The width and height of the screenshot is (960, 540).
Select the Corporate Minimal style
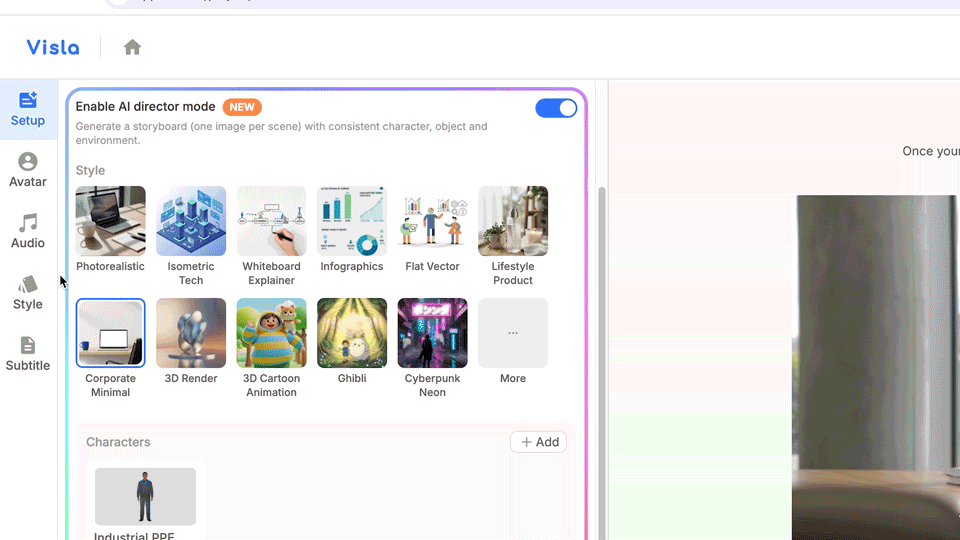110,333
